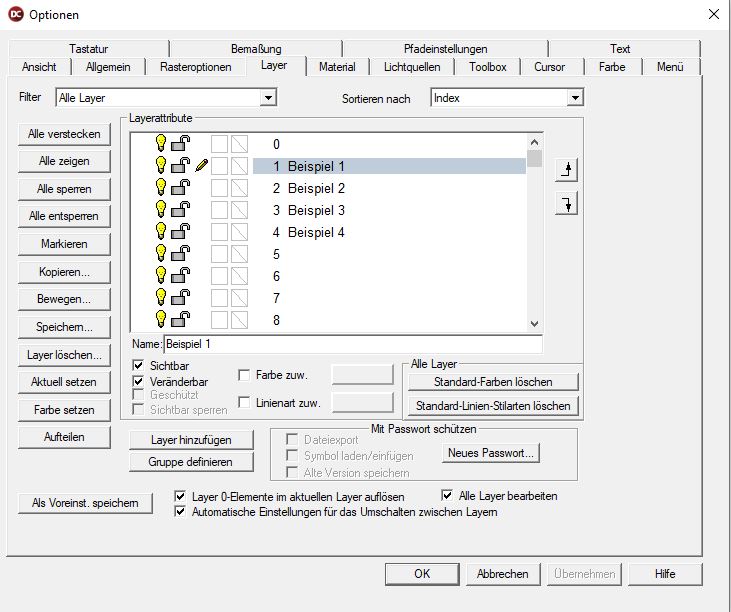Uncheck the Sichtbar checkbox
731x612 pixels.
[x=139, y=366]
